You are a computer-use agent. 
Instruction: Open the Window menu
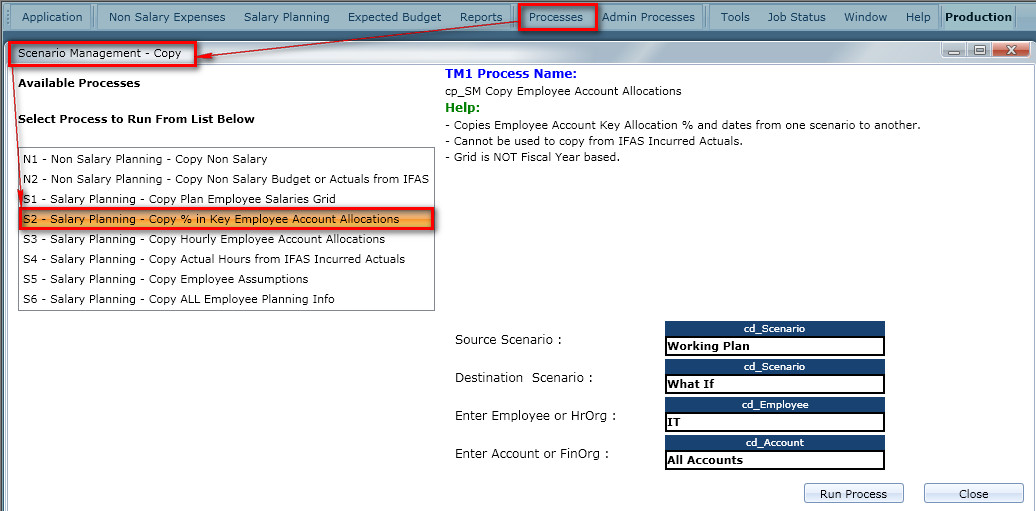pyautogui.click(x=868, y=17)
